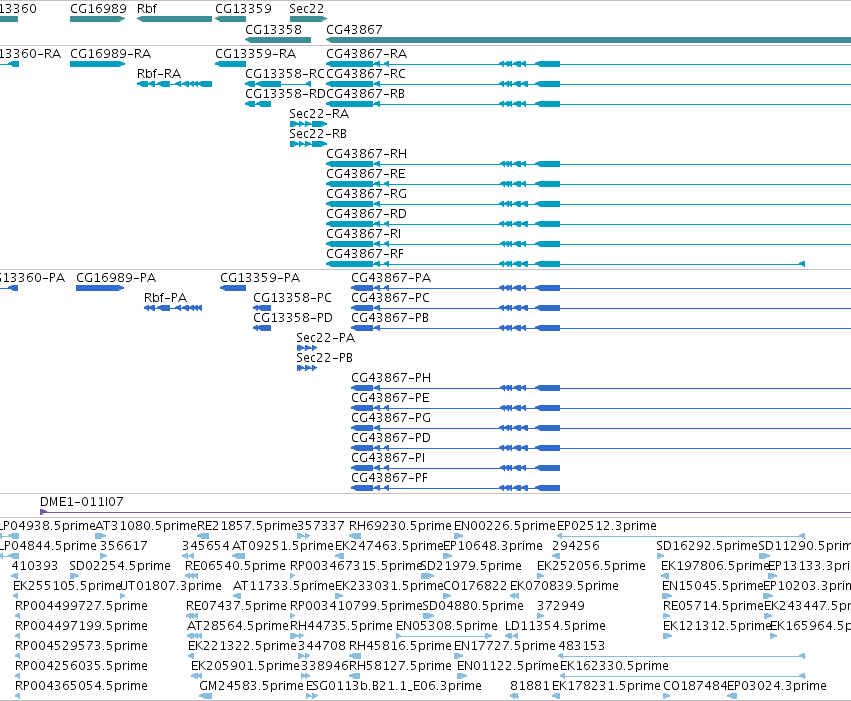Select EST RH69230.5prime

[x=401, y=526]
